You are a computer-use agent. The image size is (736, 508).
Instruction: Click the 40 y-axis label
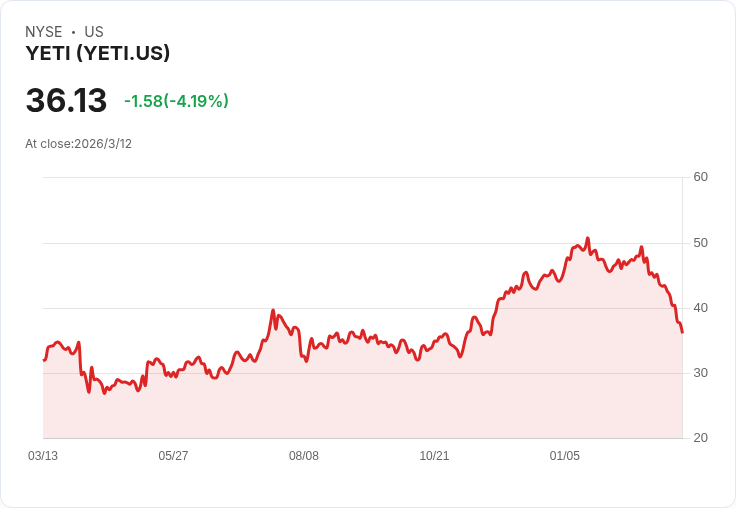point(700,308)
